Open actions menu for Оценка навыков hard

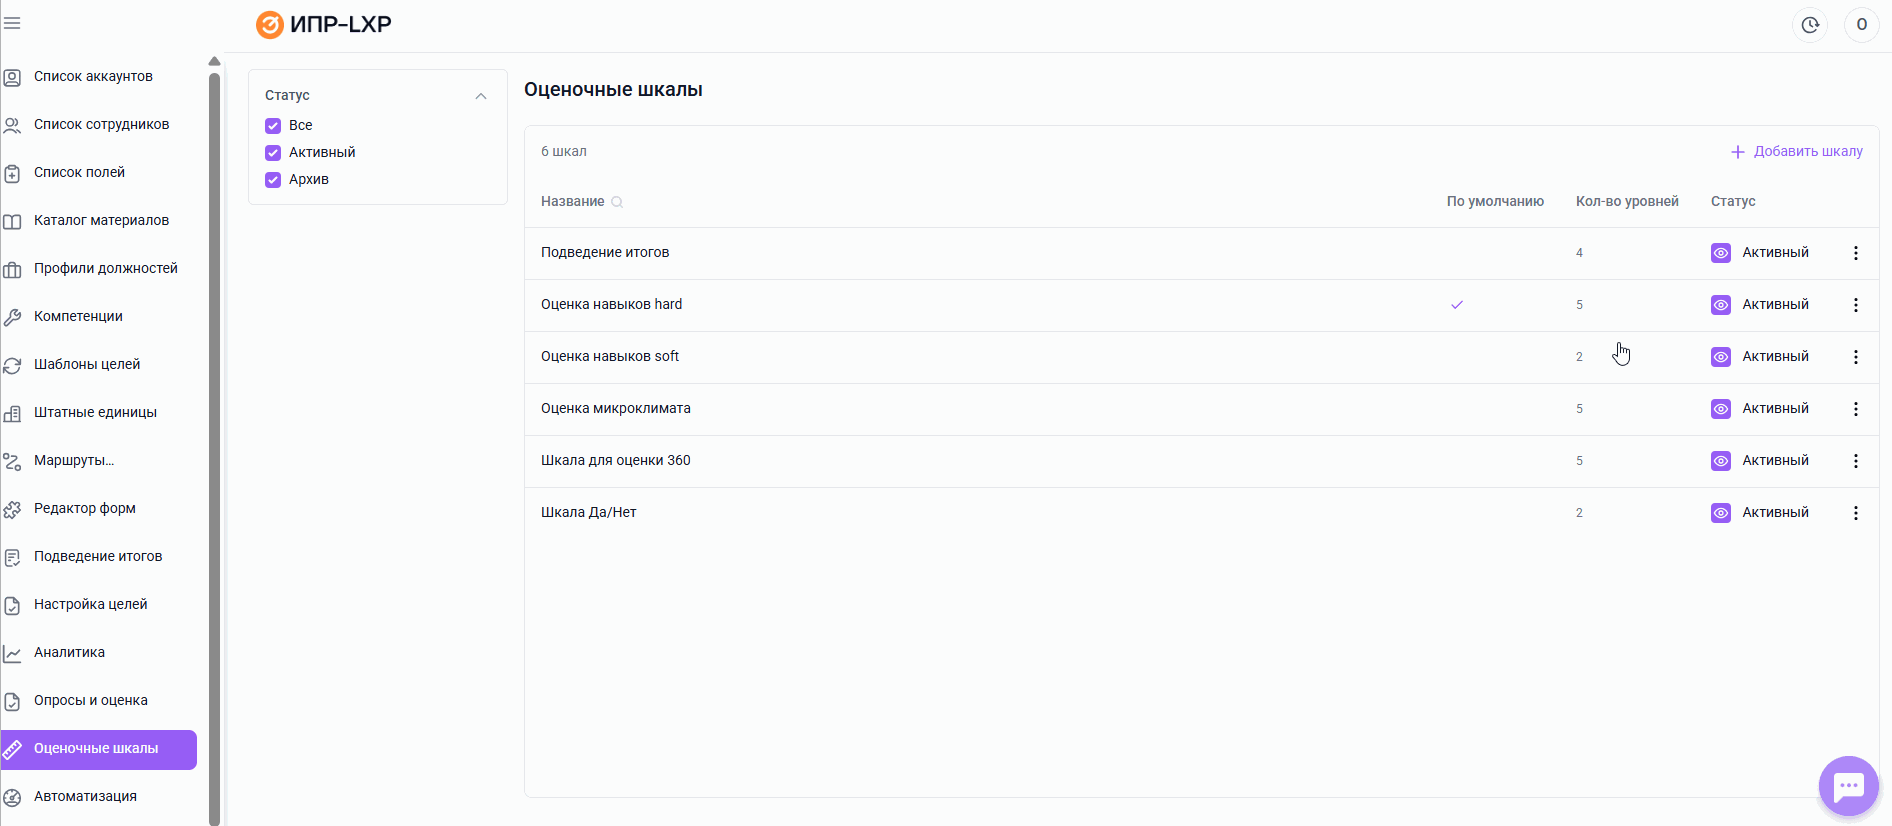click(x=1856, y=305)
